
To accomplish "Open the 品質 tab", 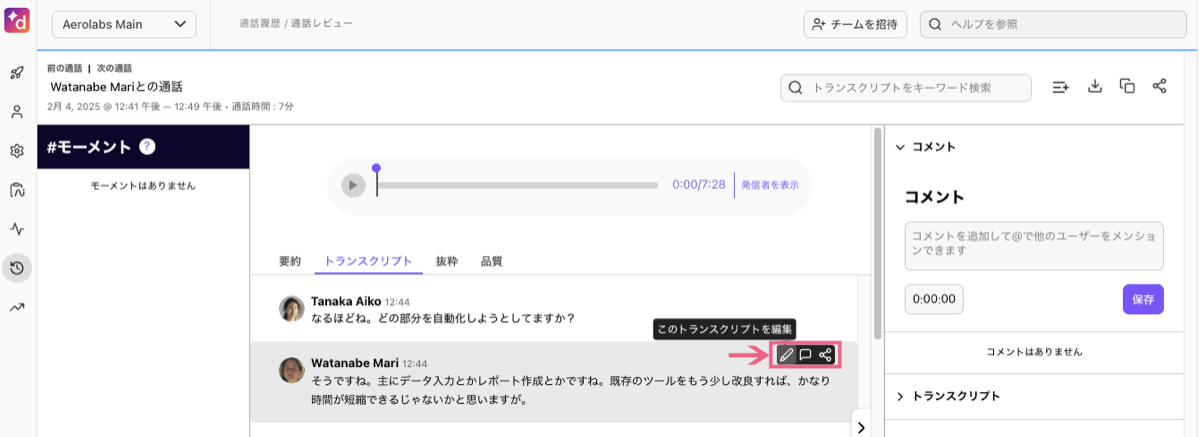I will (x=492, y=261).
